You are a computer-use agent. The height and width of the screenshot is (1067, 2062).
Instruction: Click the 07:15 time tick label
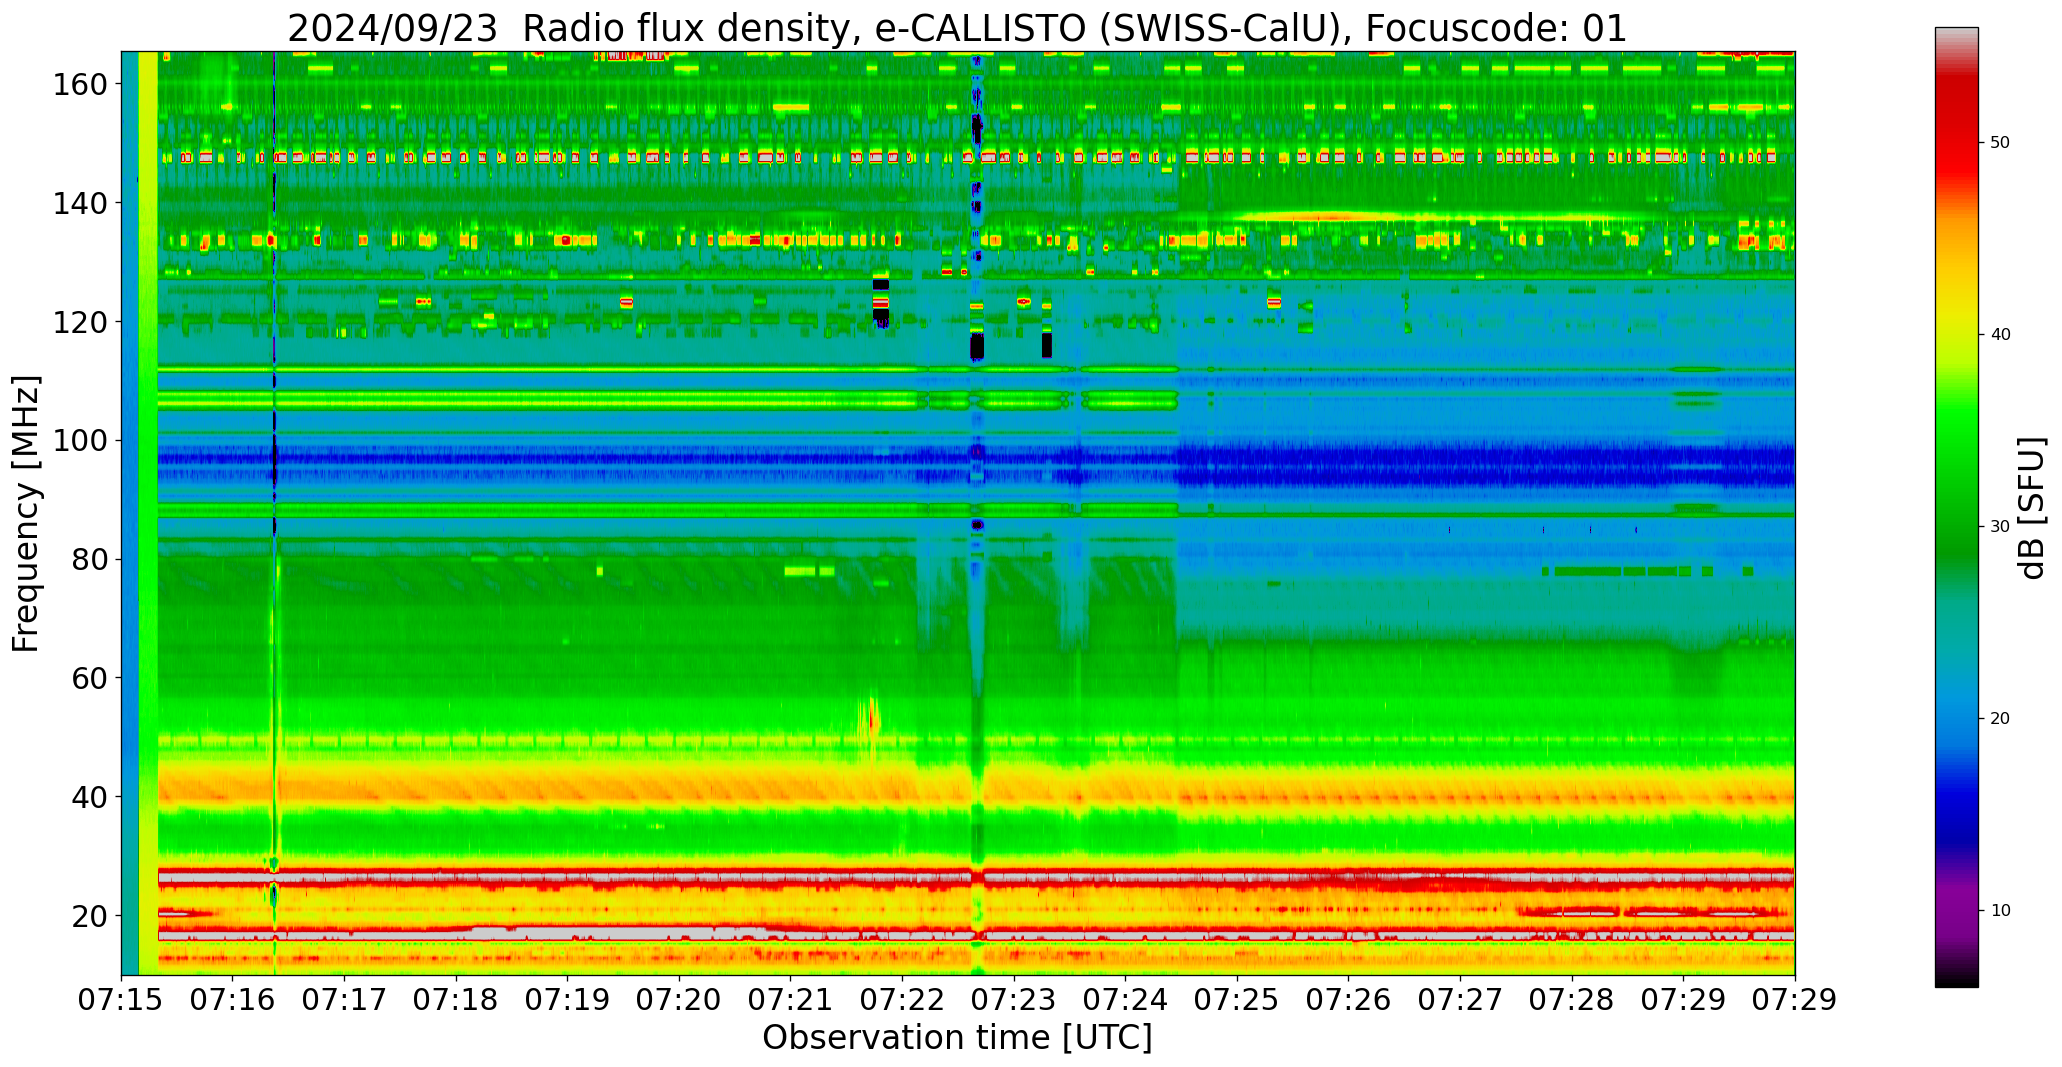(122, 1000)
